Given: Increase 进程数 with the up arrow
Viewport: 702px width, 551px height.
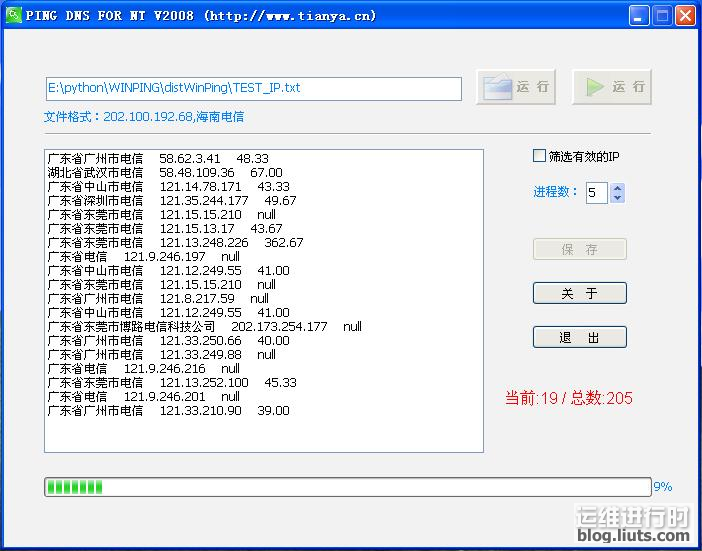Looking at the screenshot, I should click(617, 187).
